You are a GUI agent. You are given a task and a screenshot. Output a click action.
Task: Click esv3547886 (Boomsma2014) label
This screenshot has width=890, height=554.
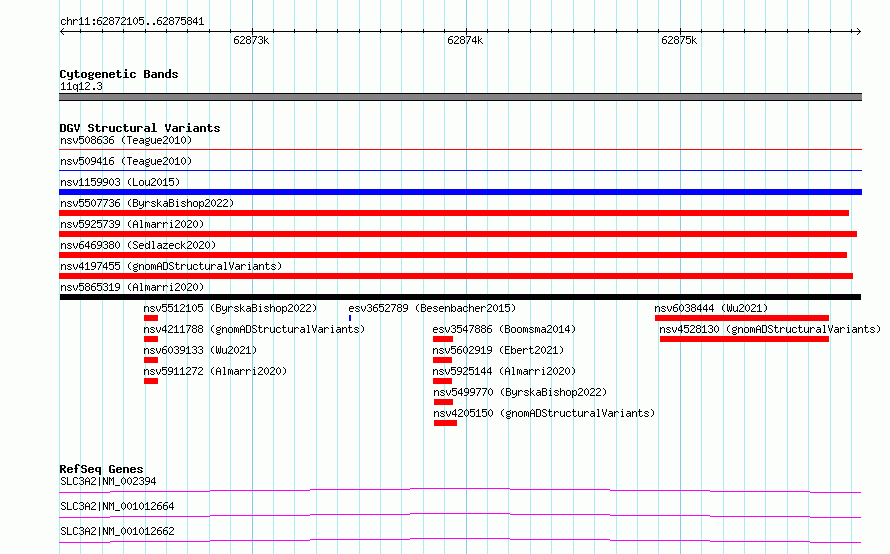click(504, 329)
